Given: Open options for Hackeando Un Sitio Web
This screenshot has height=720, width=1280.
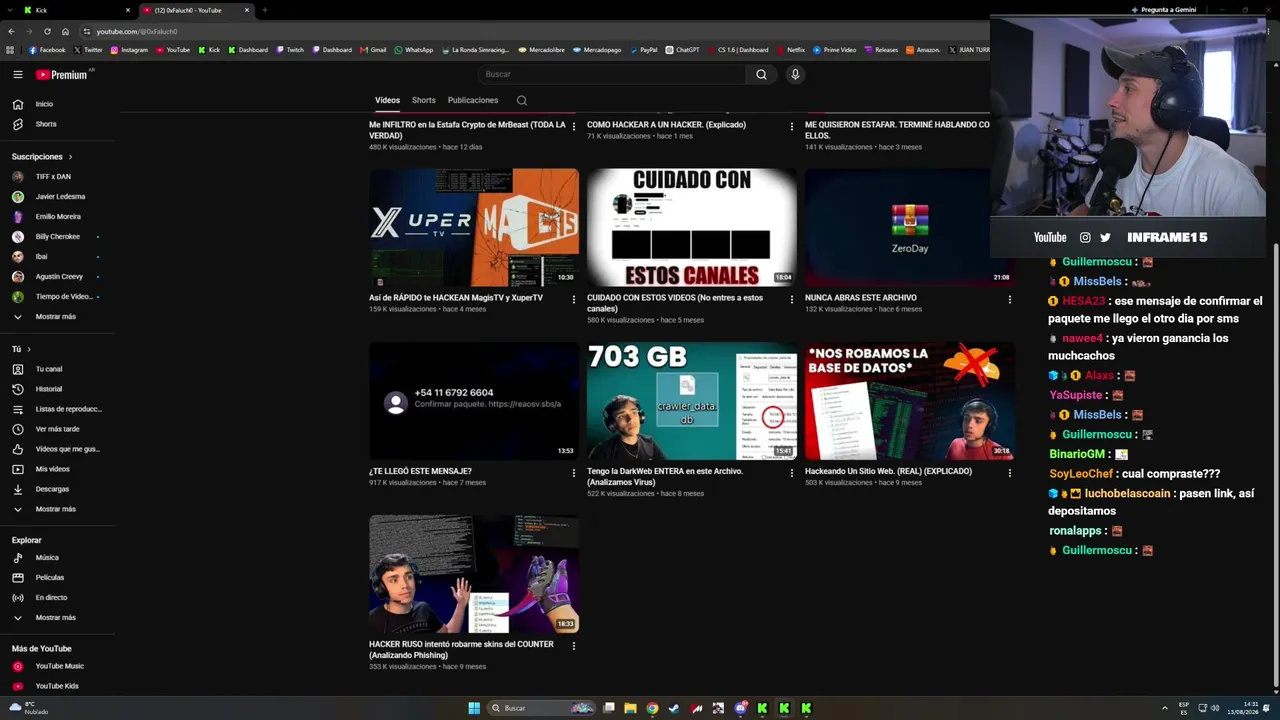Looking at the screenshot, I should tap(1010, 472).
